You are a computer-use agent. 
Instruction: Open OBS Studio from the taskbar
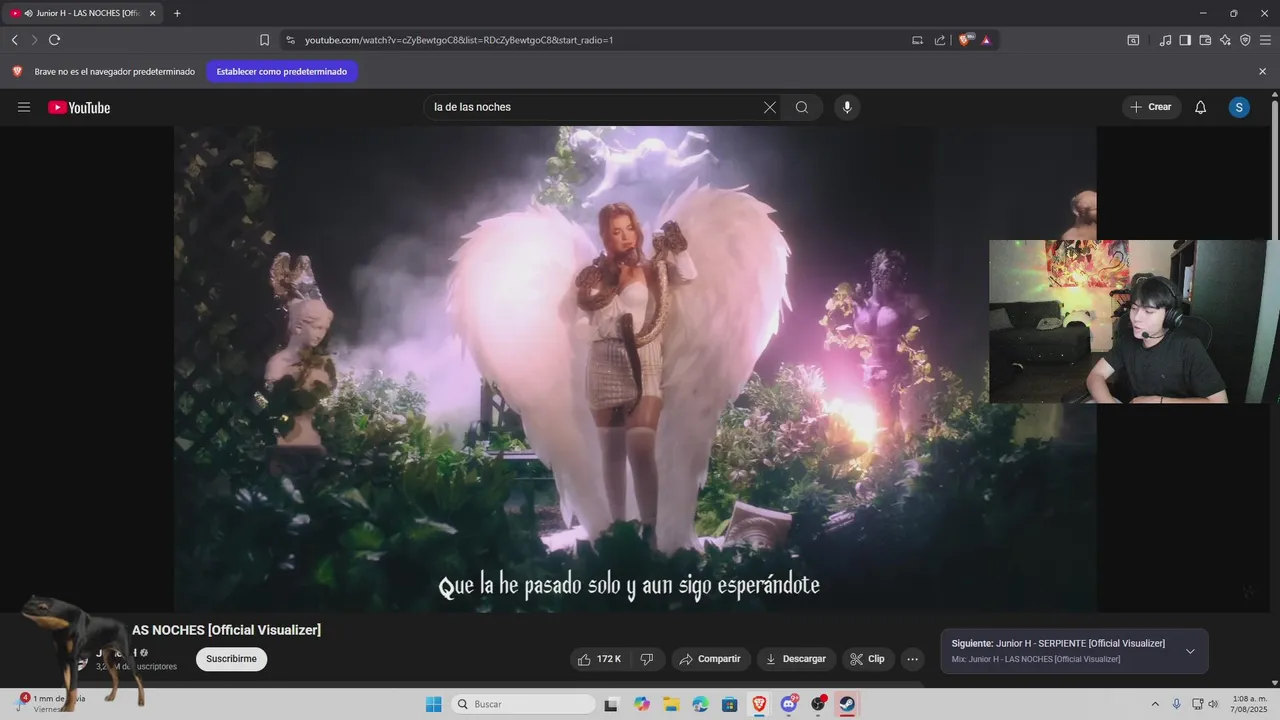pos(817,704)
